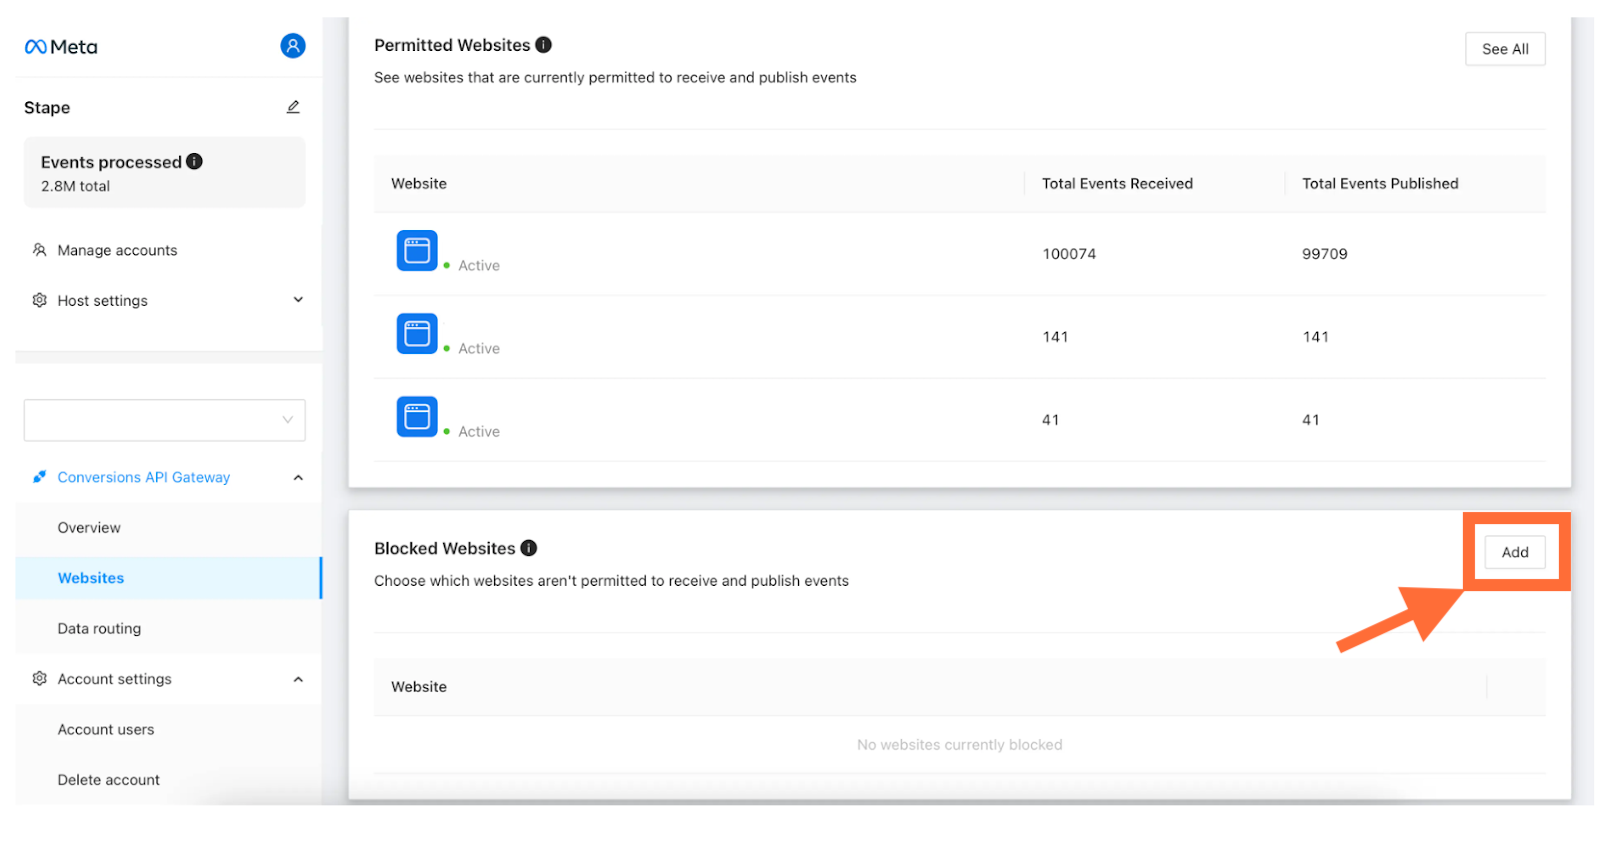Show info tooltip for Events processed
This screenshot has width=1600, height=841.
(x=195, y=161)
